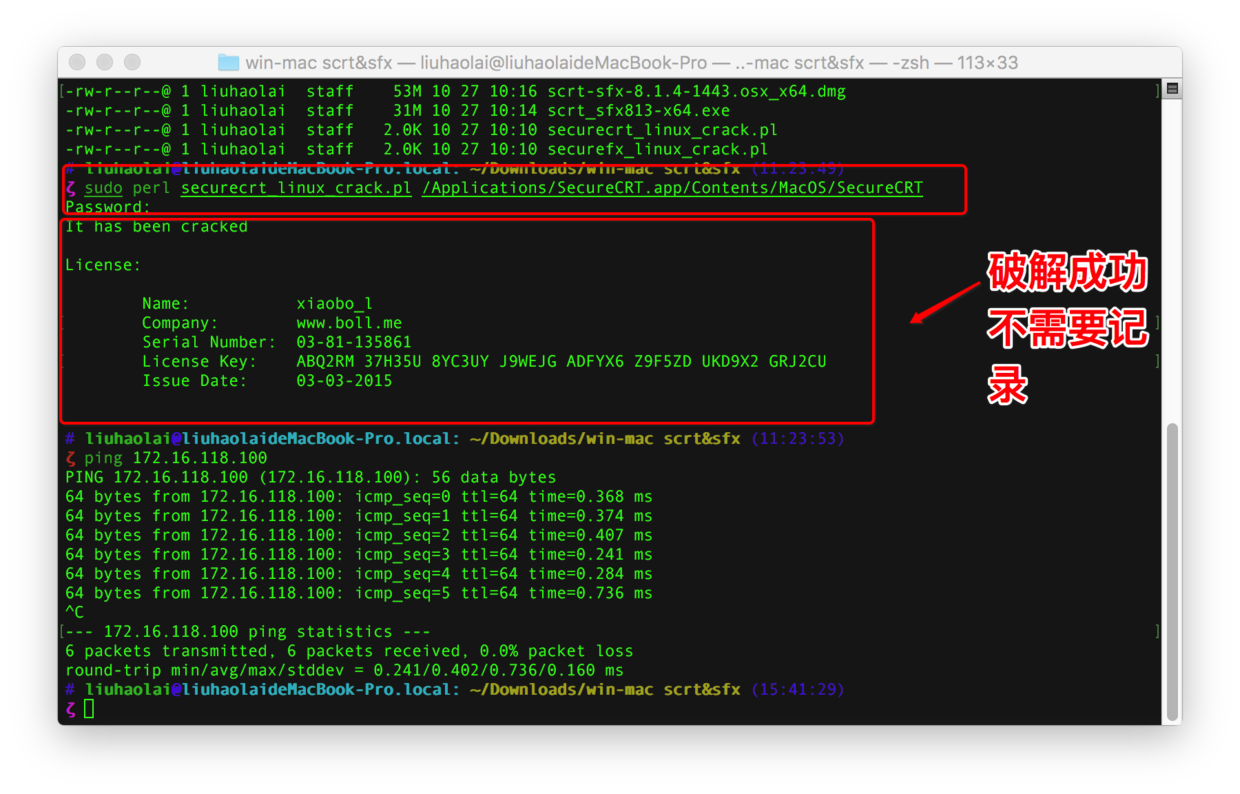This screenshot has height=794, width=1240.
Task: Click the 'ping statistics' summary header
Action: pyautogui.click(x=248, y=631)
